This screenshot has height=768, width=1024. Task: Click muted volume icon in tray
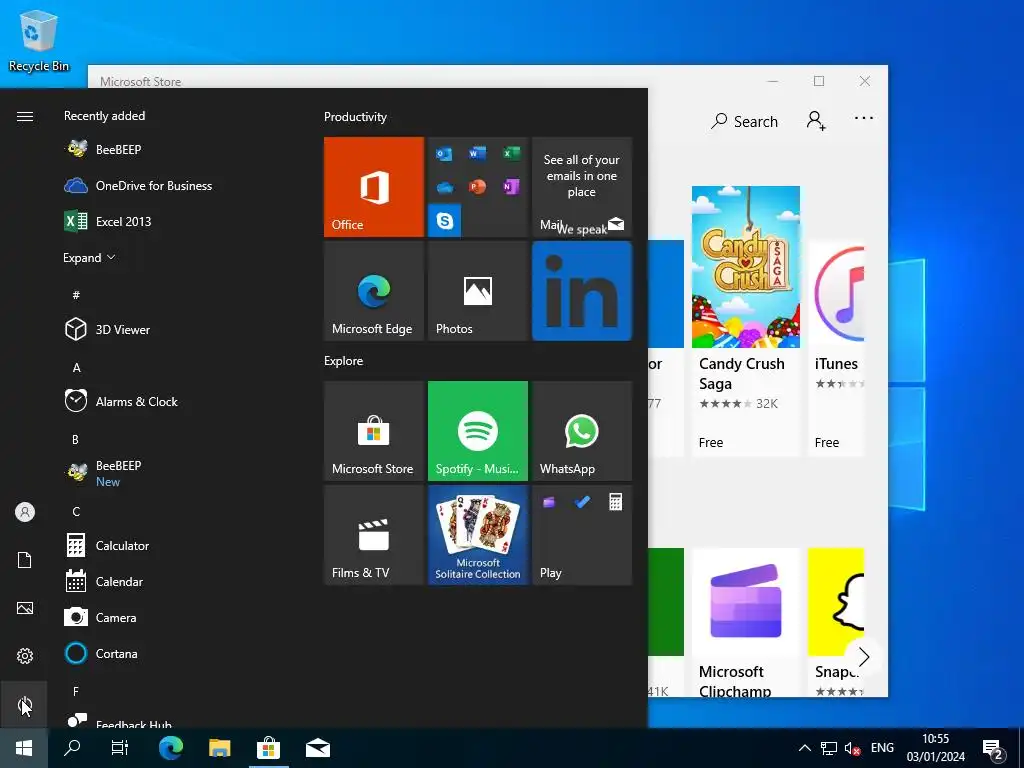point(852,748)
